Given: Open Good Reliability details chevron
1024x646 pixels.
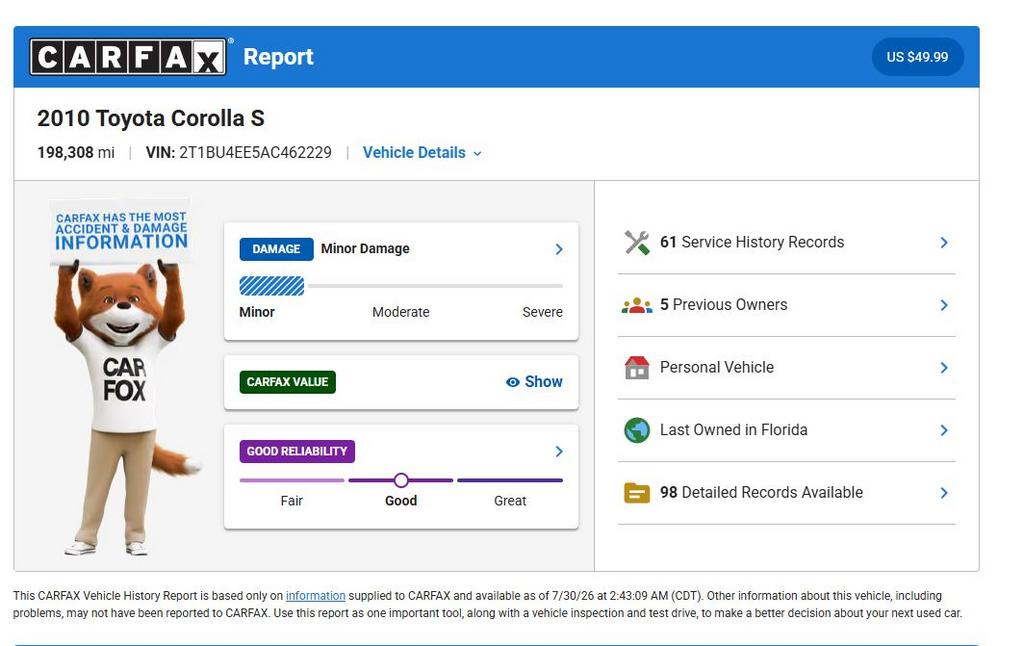Looking at the screenshot, I should tap(559, 451).
